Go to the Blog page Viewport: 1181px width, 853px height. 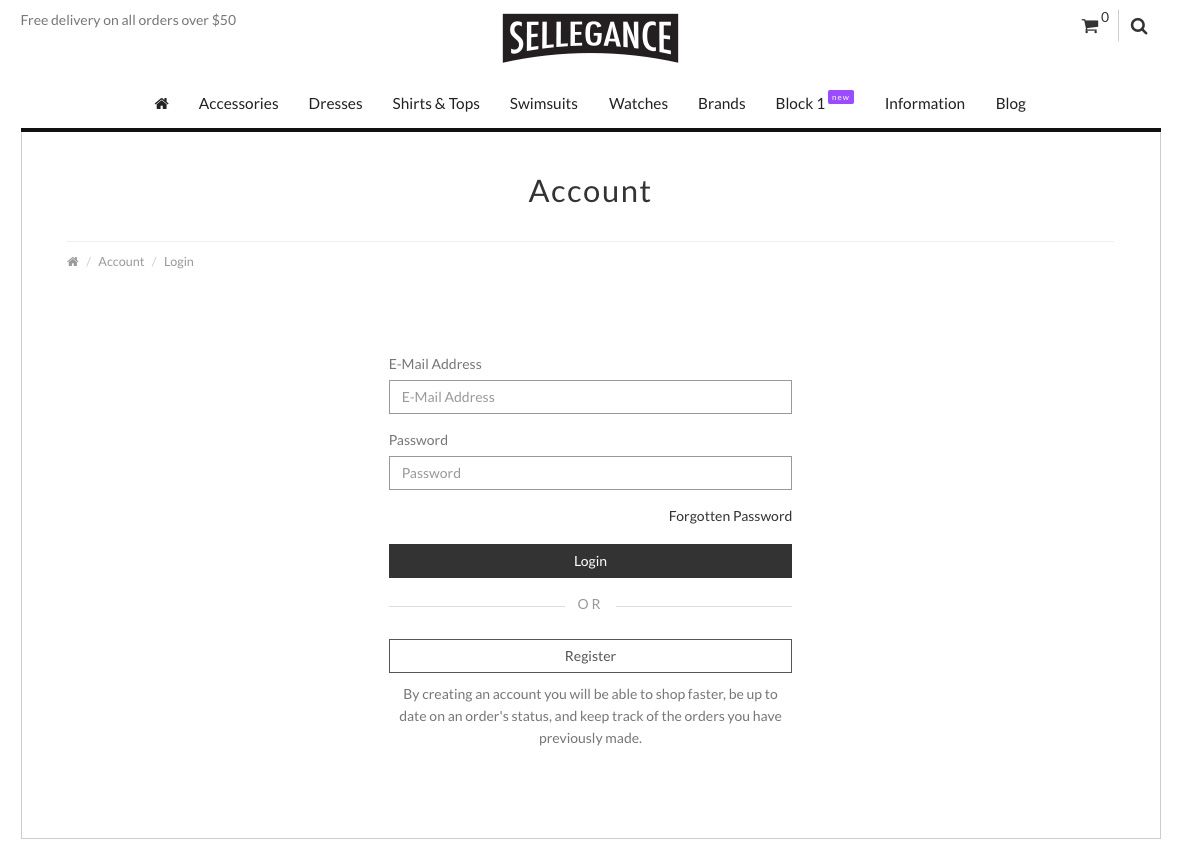[x=1010, y=103]
